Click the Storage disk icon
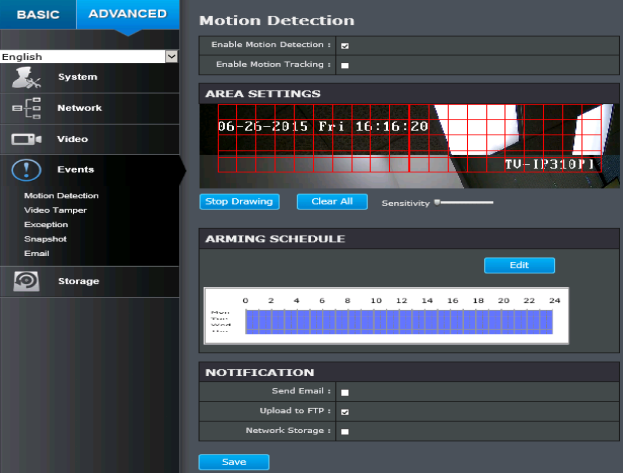This screenshot has height=474, width=624. click(26, 281)
